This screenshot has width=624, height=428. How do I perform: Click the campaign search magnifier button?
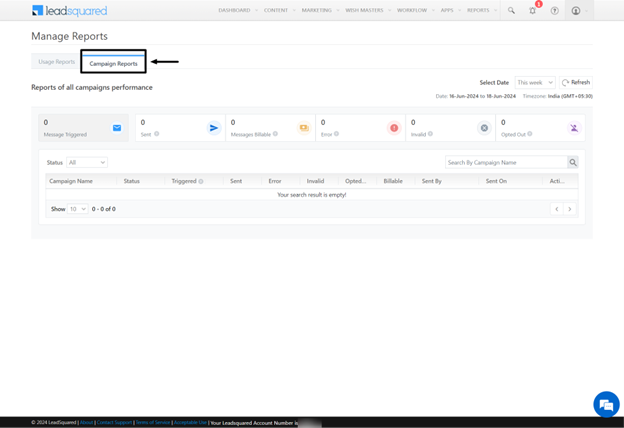[573, 162]
